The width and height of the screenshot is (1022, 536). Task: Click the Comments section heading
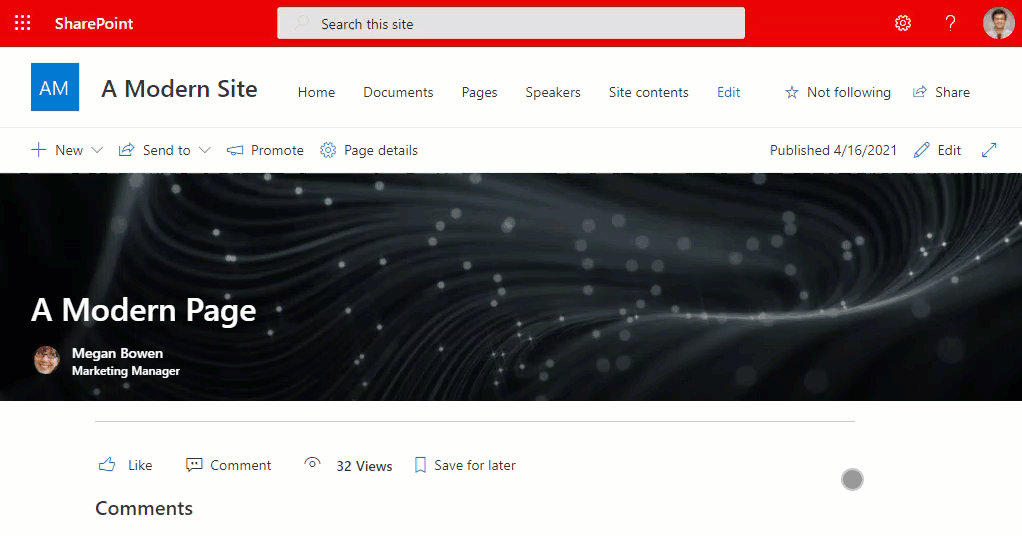pyautogui.click(x=144, y=509)
